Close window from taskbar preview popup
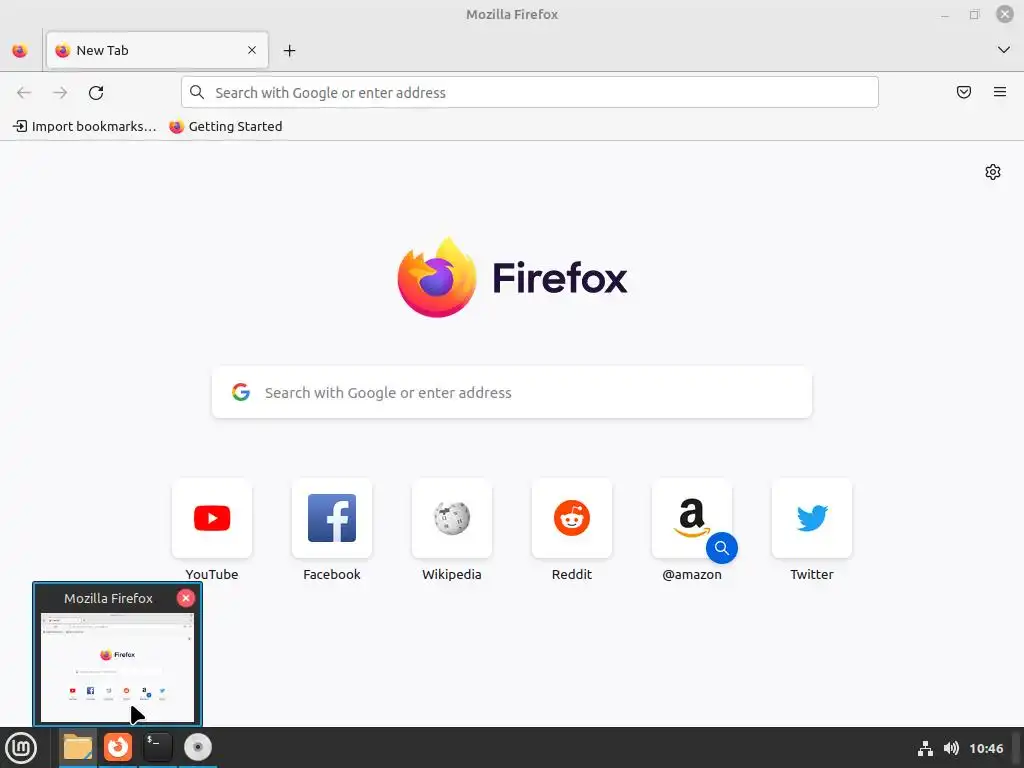The height and width of the screenshot is (768, 1024). coord(185,598)
